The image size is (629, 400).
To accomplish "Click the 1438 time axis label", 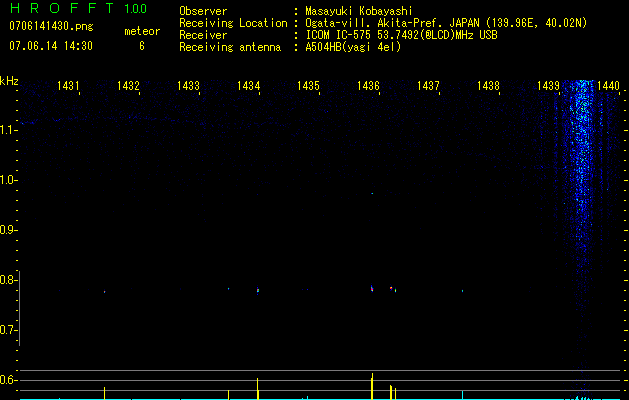I will pos(488,86).
